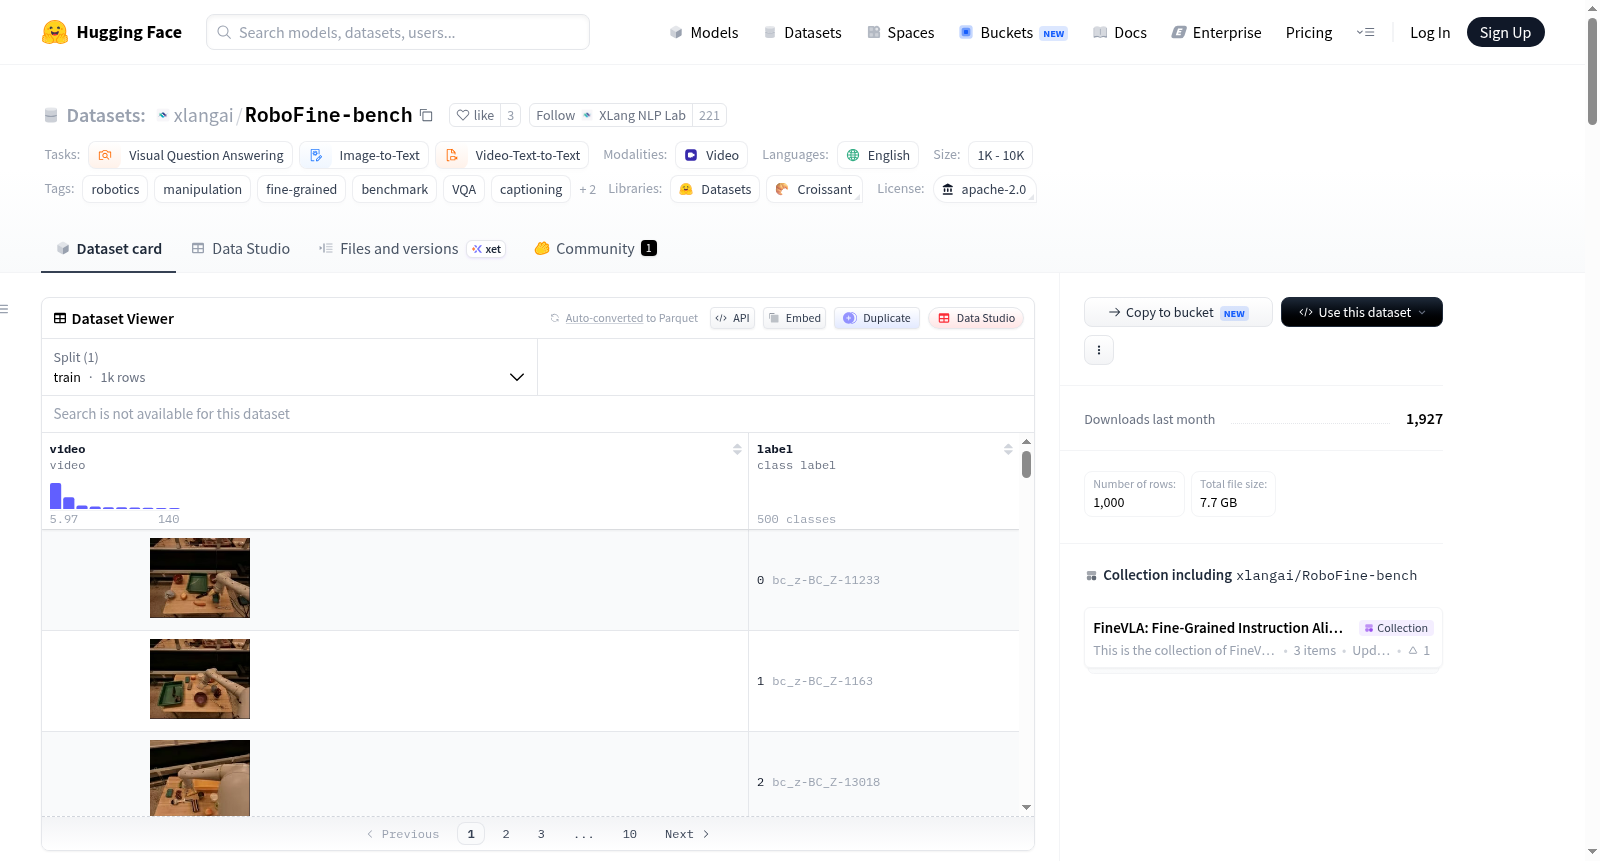This screenshot has height=861, width=1600.
Task: Open video thumbnail for row bc_z-BC_Z-13018
Action: (x=200, y=778)
